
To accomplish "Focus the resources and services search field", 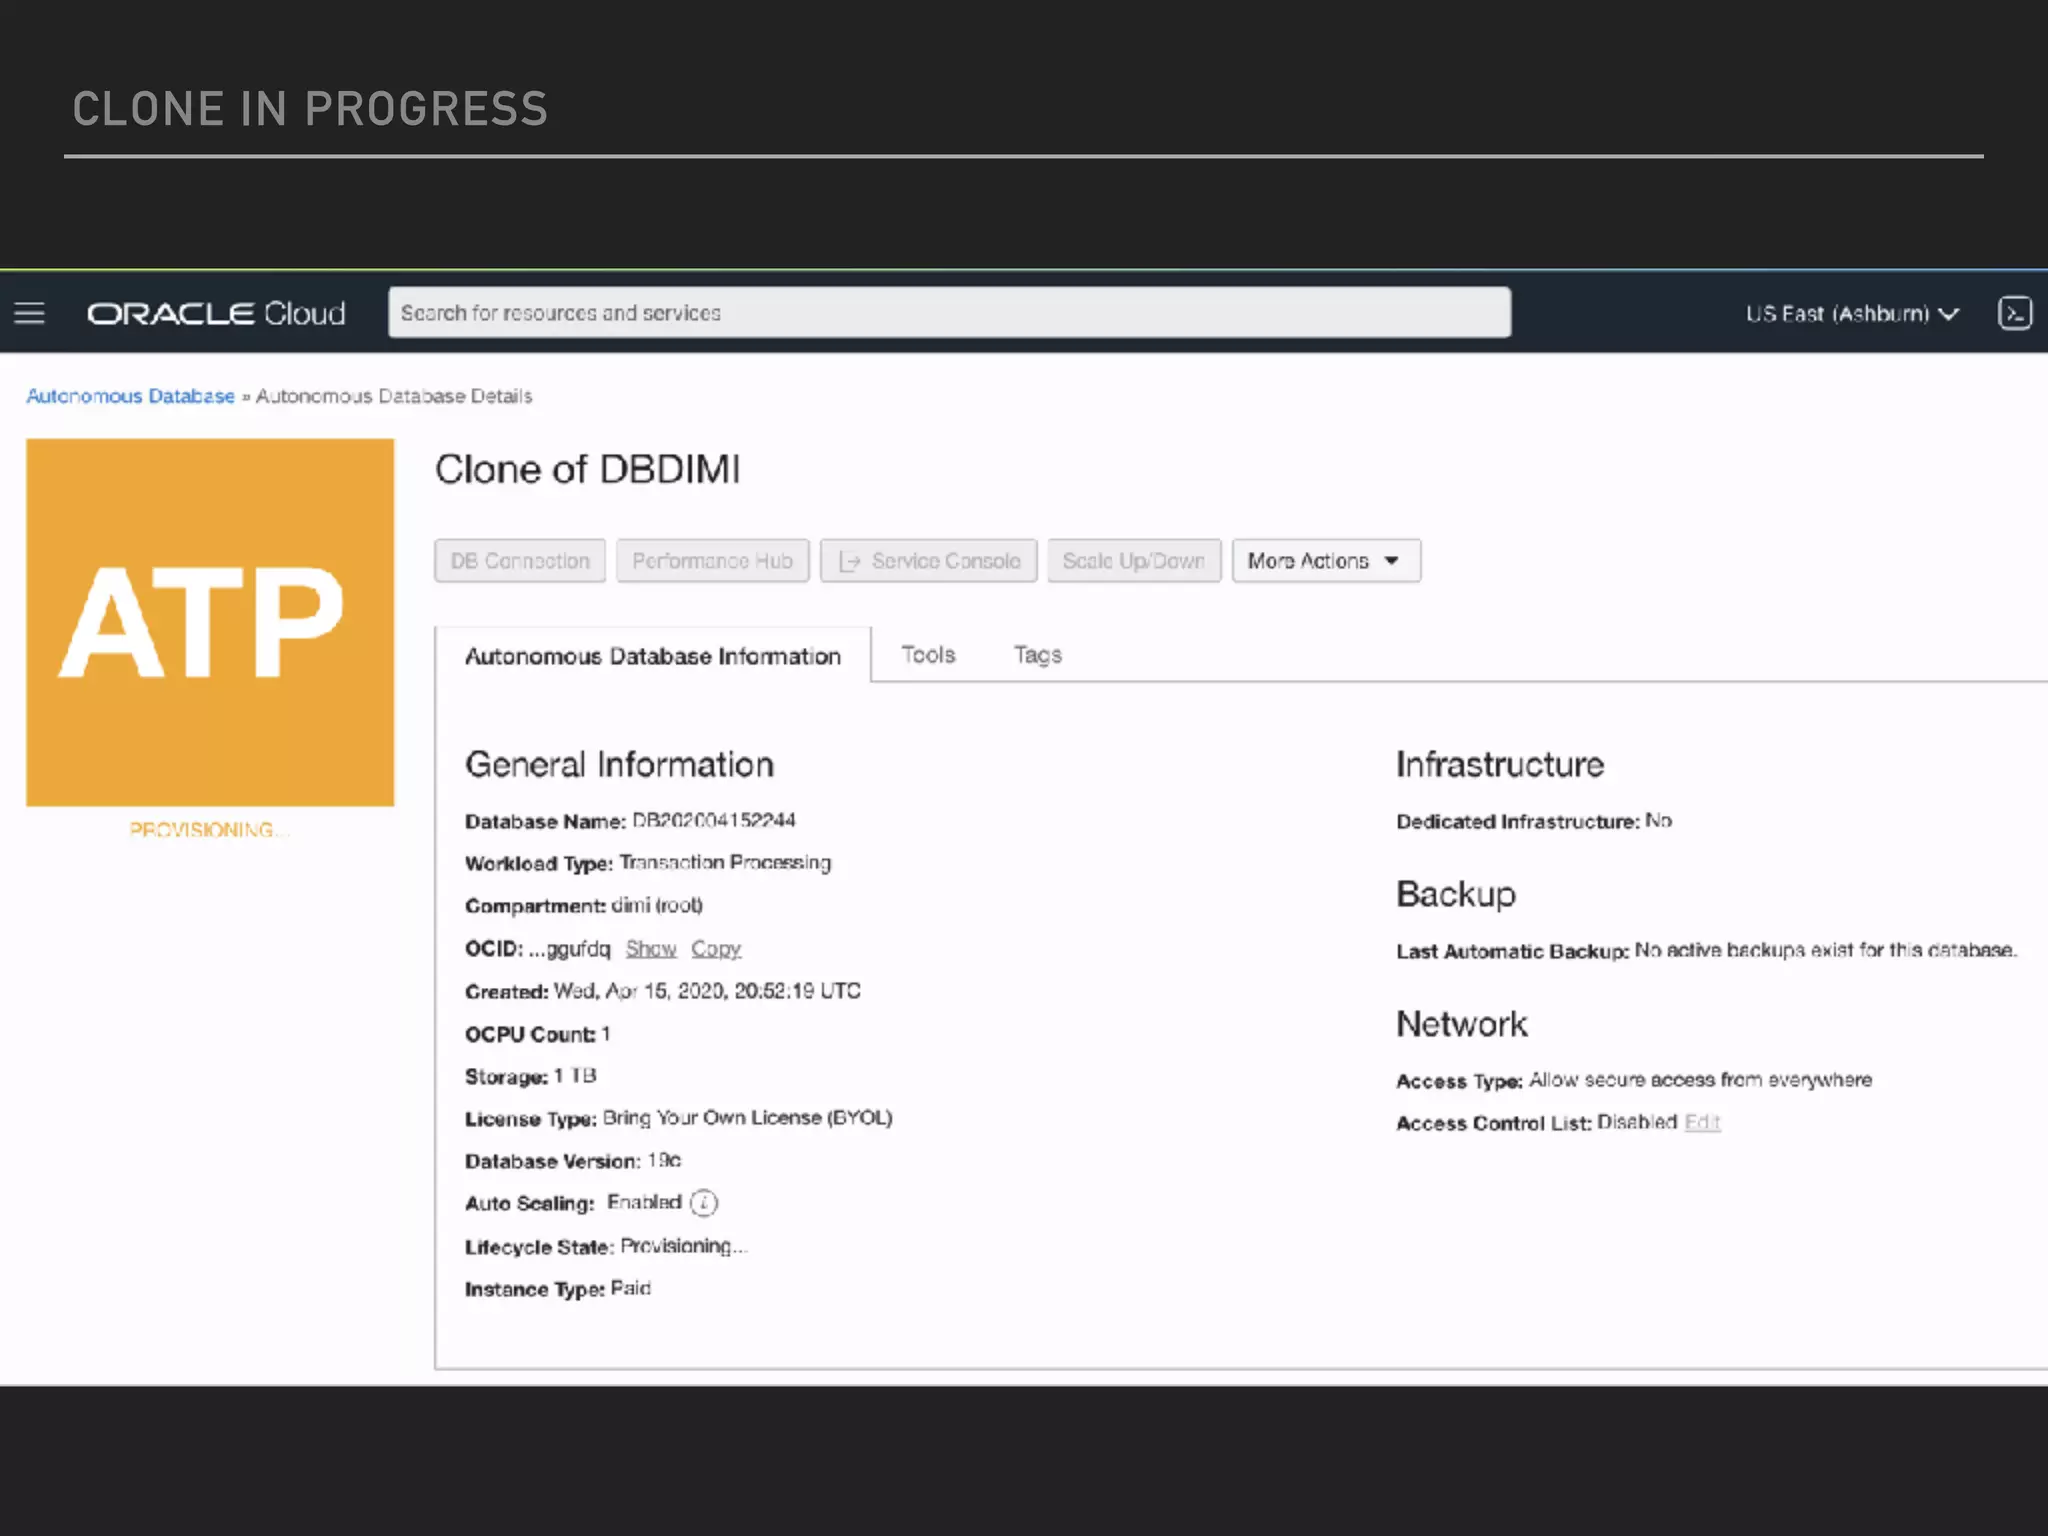I will point(948,313).
